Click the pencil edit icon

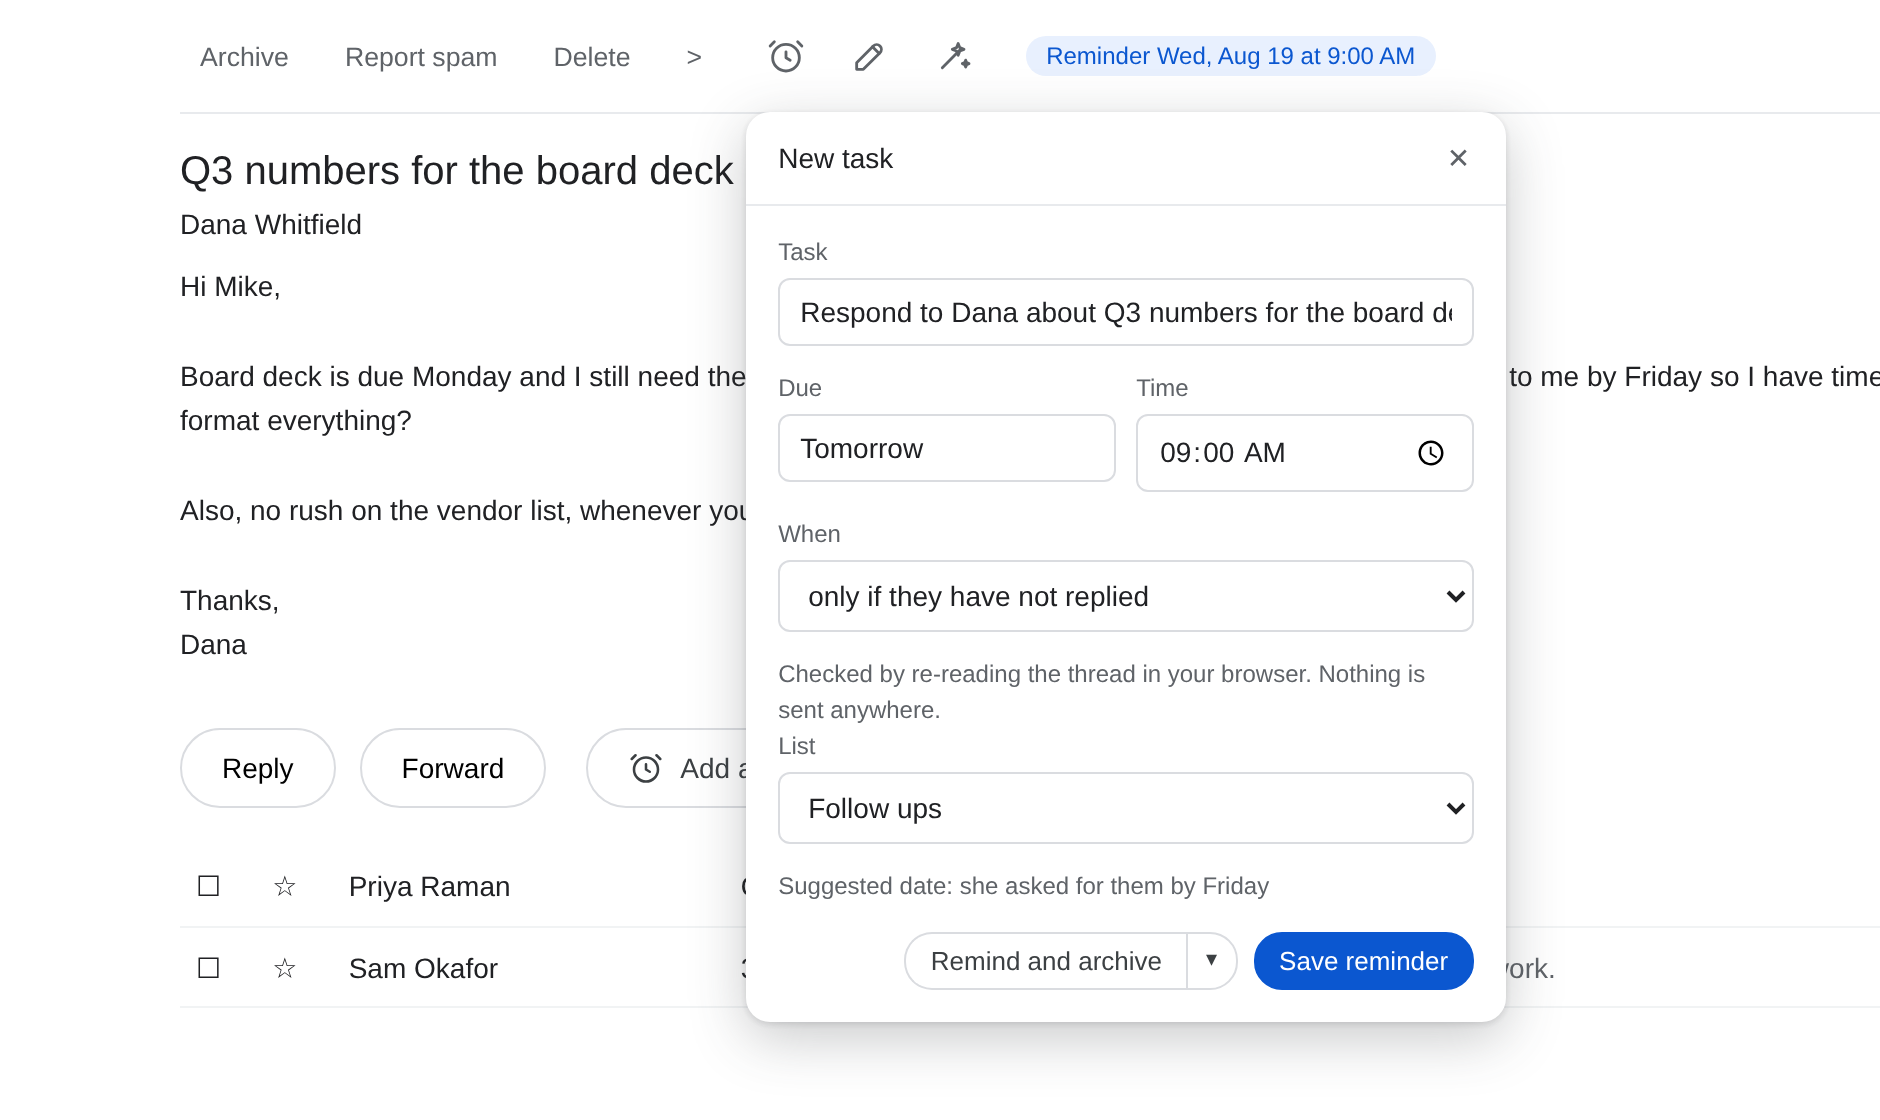point(869,56)
